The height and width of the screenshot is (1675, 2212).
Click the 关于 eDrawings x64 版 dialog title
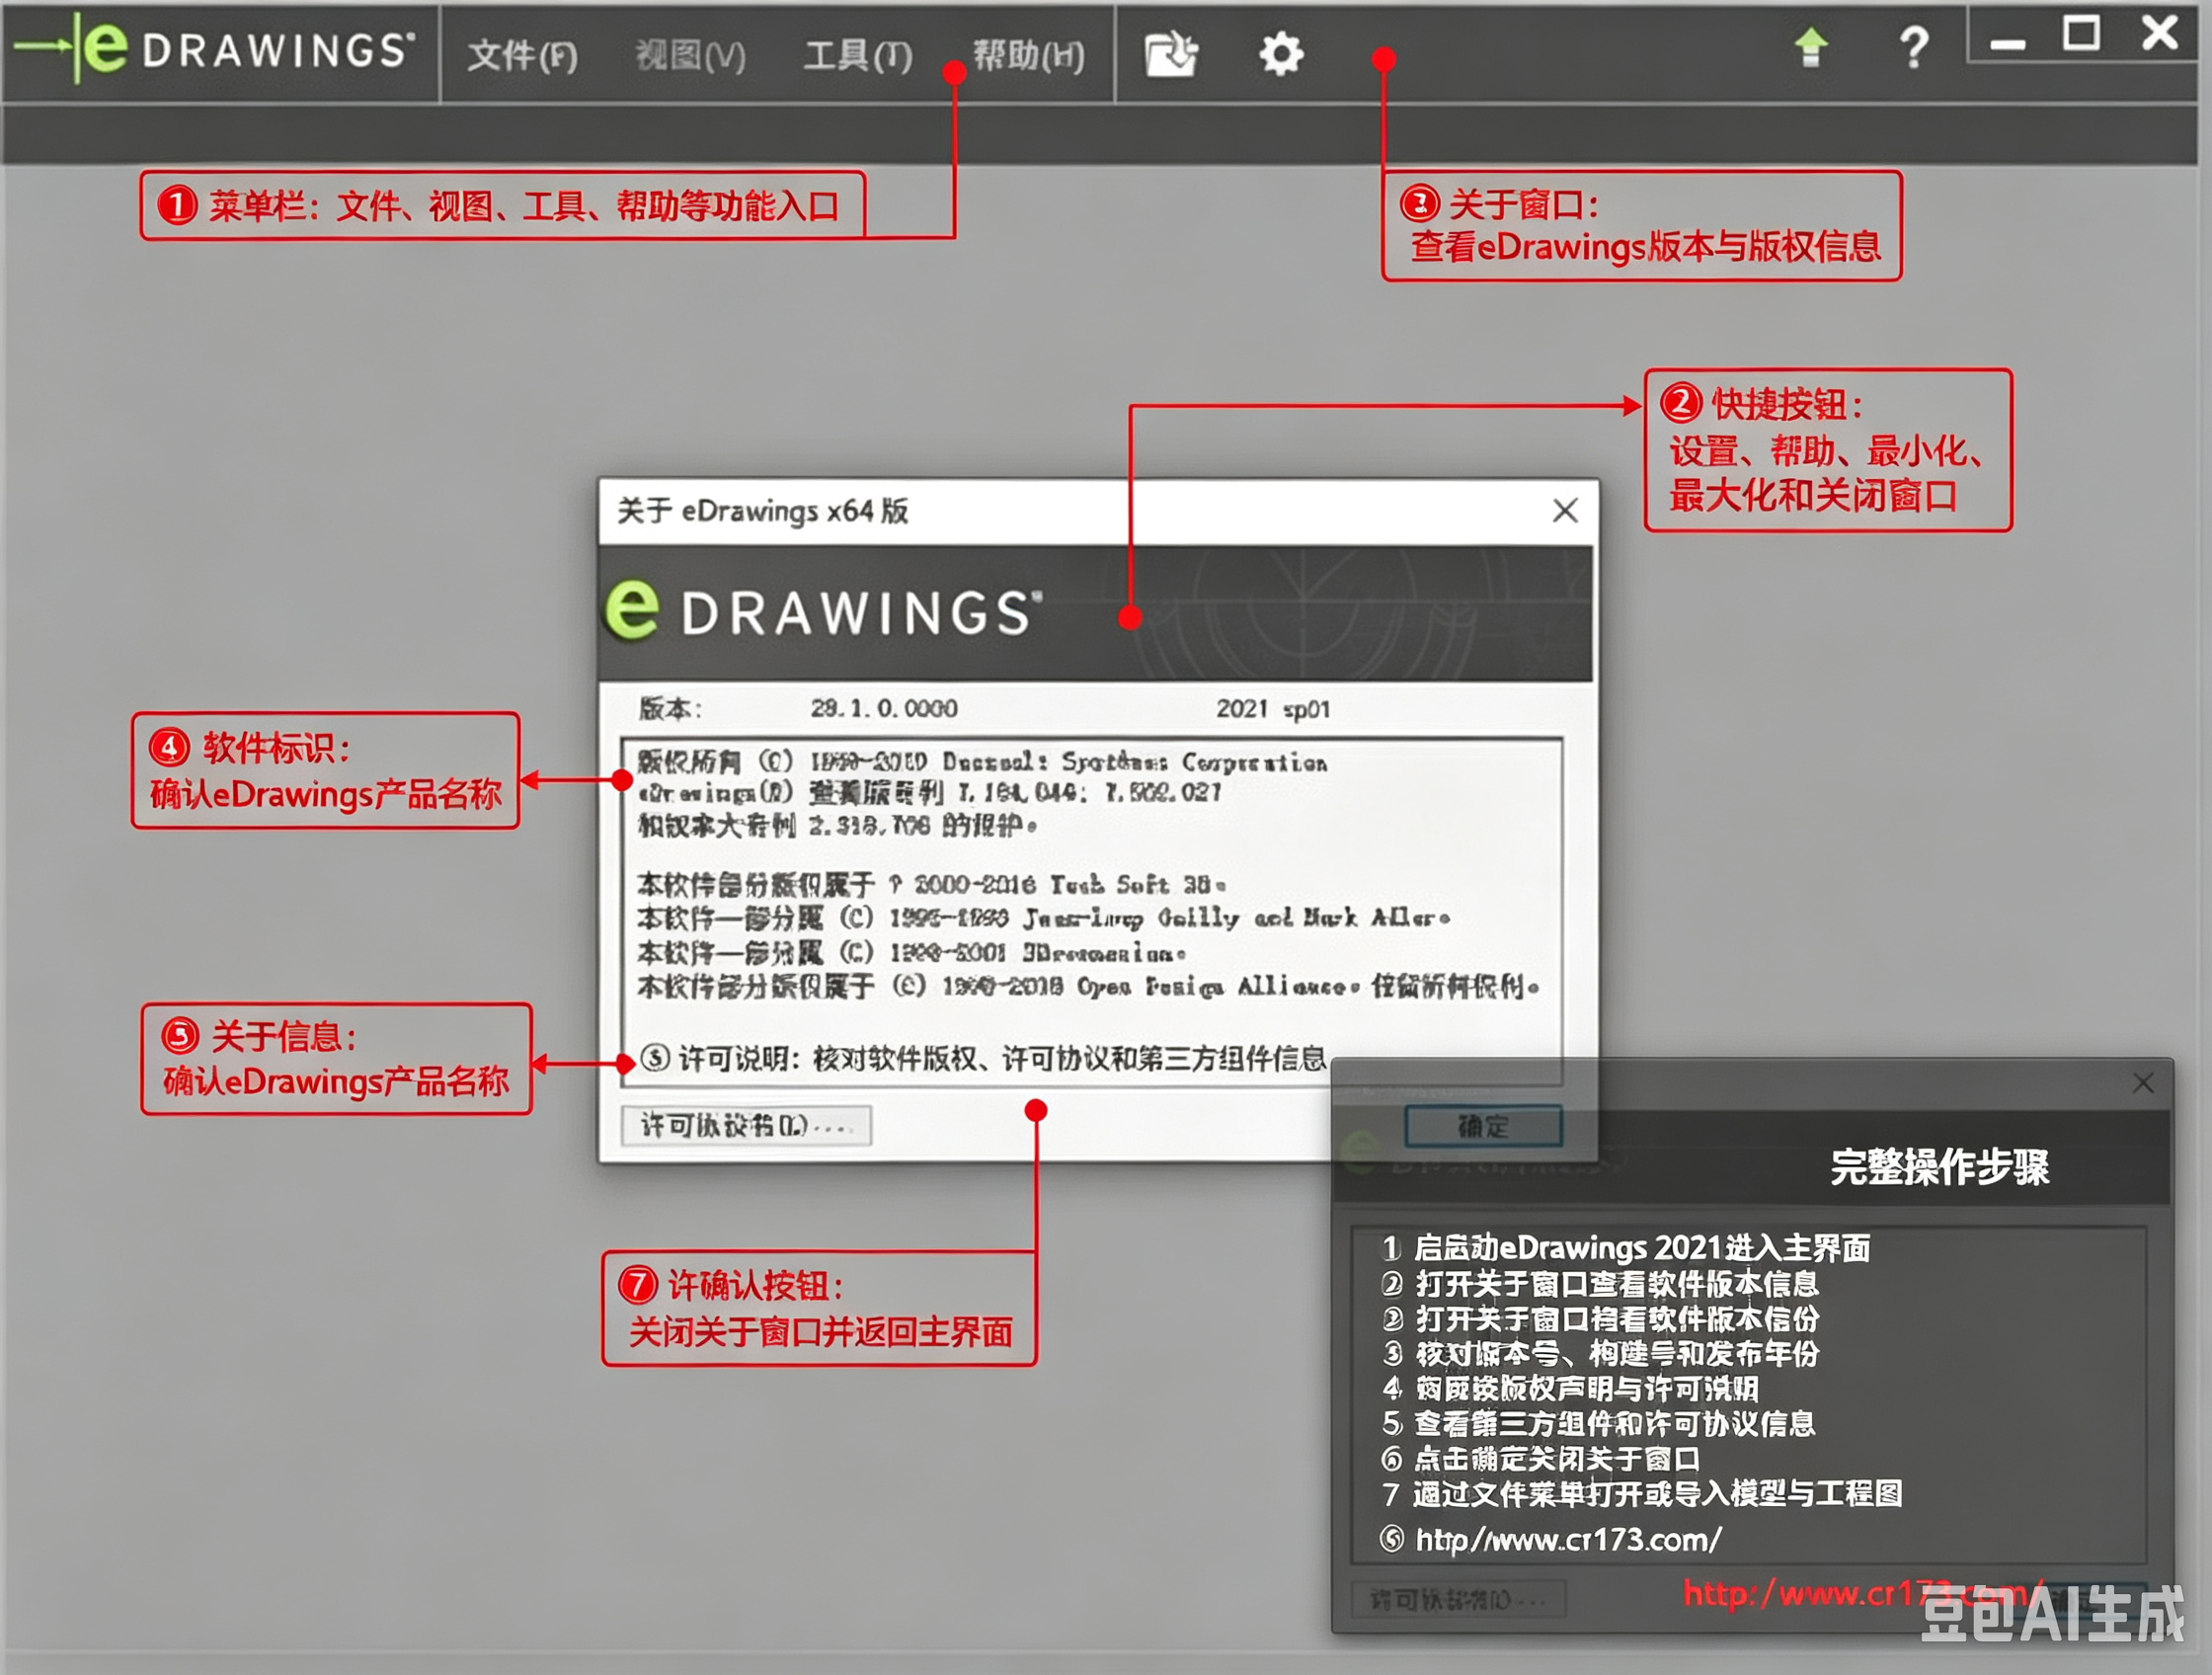point(763,511)
